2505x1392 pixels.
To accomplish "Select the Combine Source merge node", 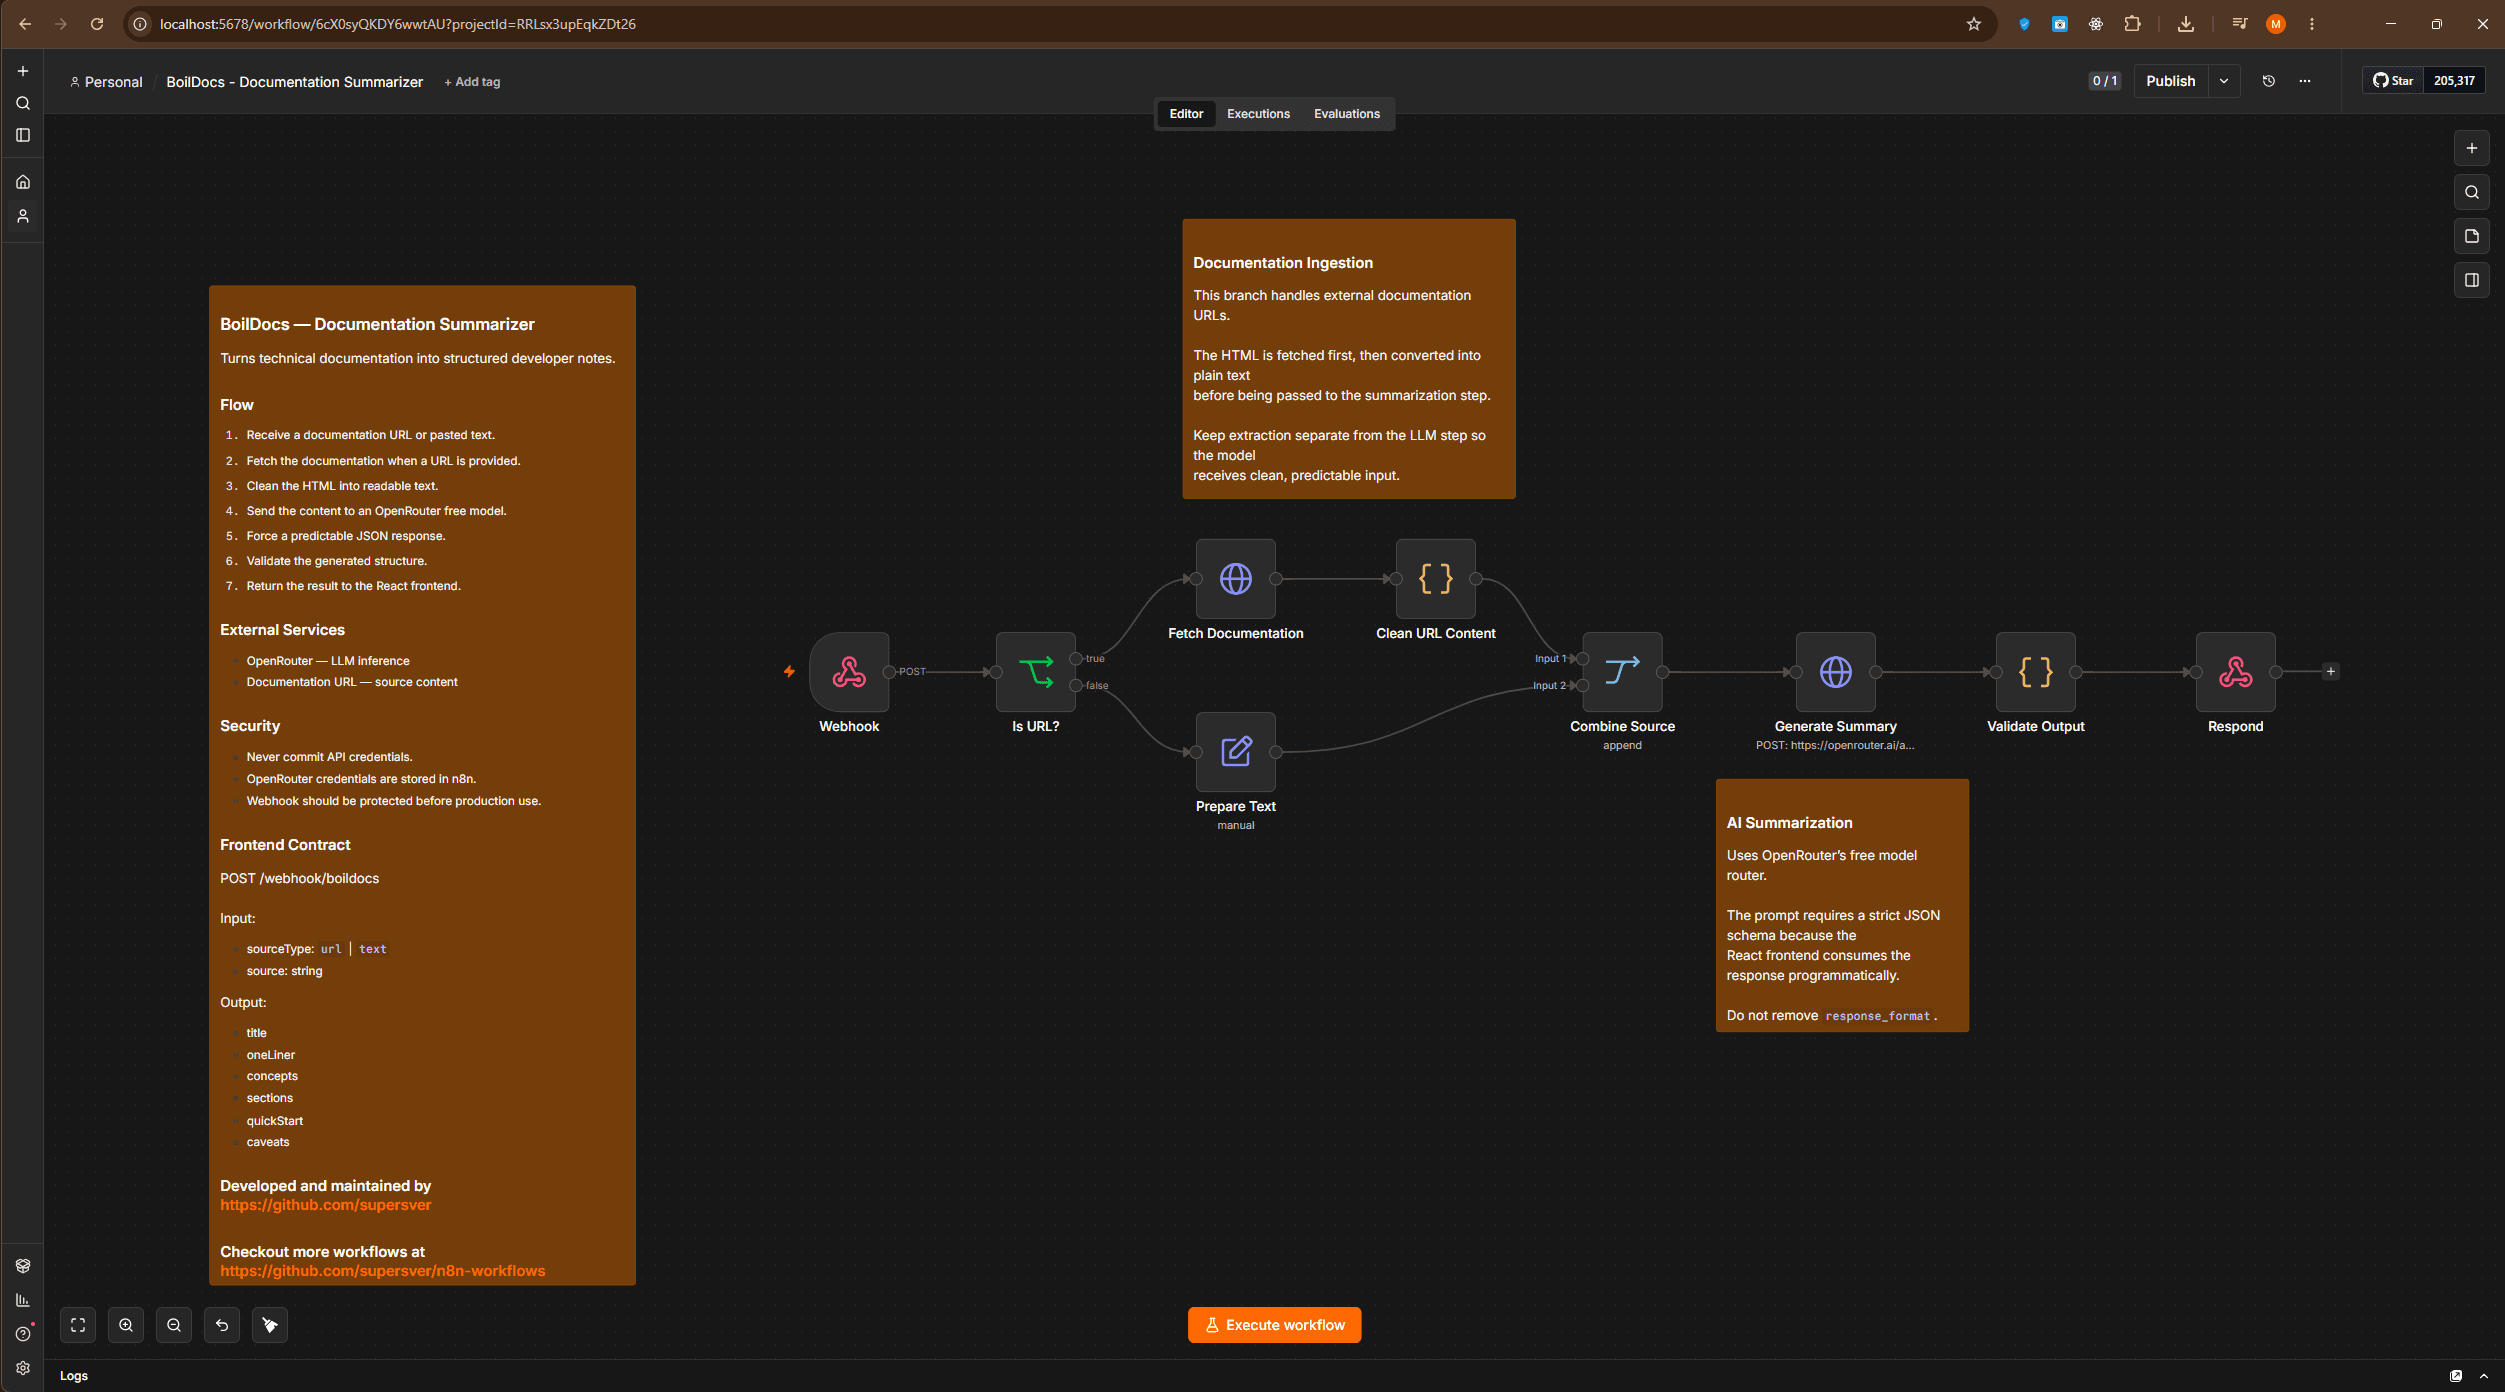I will [x=1622, y=672].
